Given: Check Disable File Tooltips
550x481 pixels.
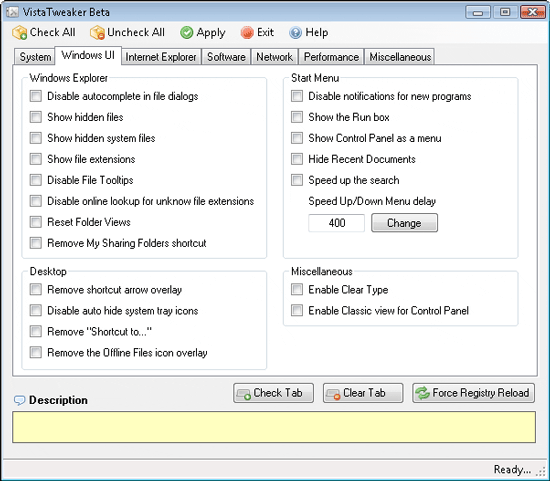Looking at the screenshot, I should point(35,180).
